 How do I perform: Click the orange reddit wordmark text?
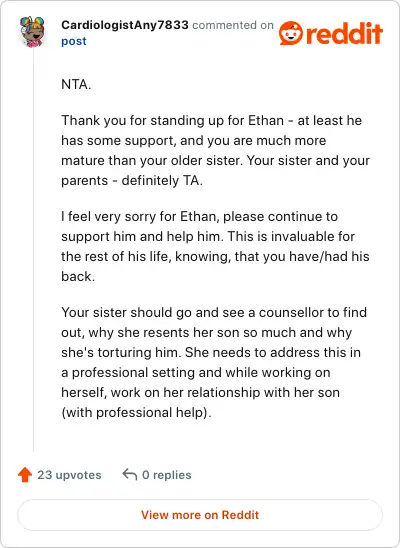coord(345,34)
